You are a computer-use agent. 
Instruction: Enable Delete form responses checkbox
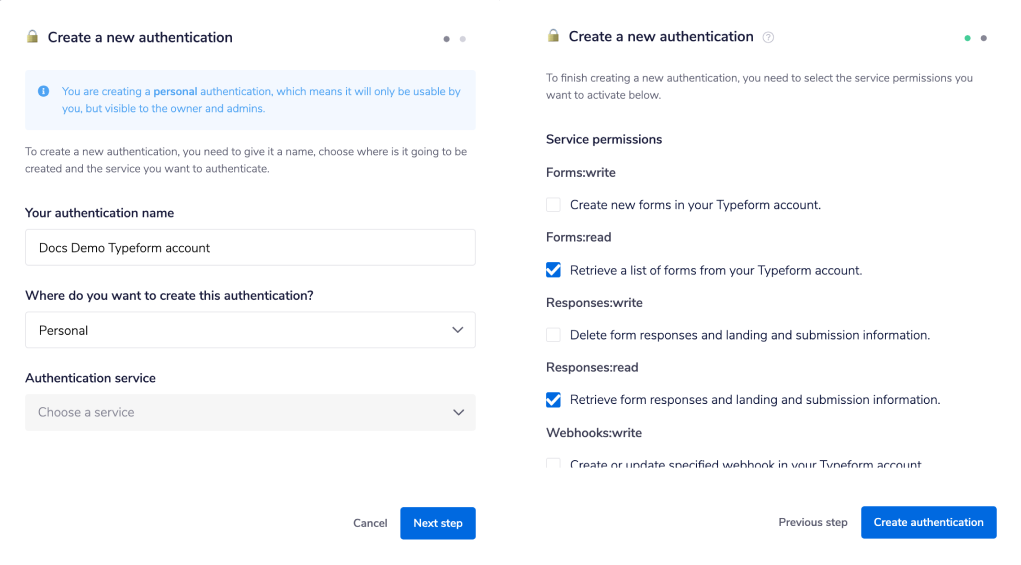[553, 335]
